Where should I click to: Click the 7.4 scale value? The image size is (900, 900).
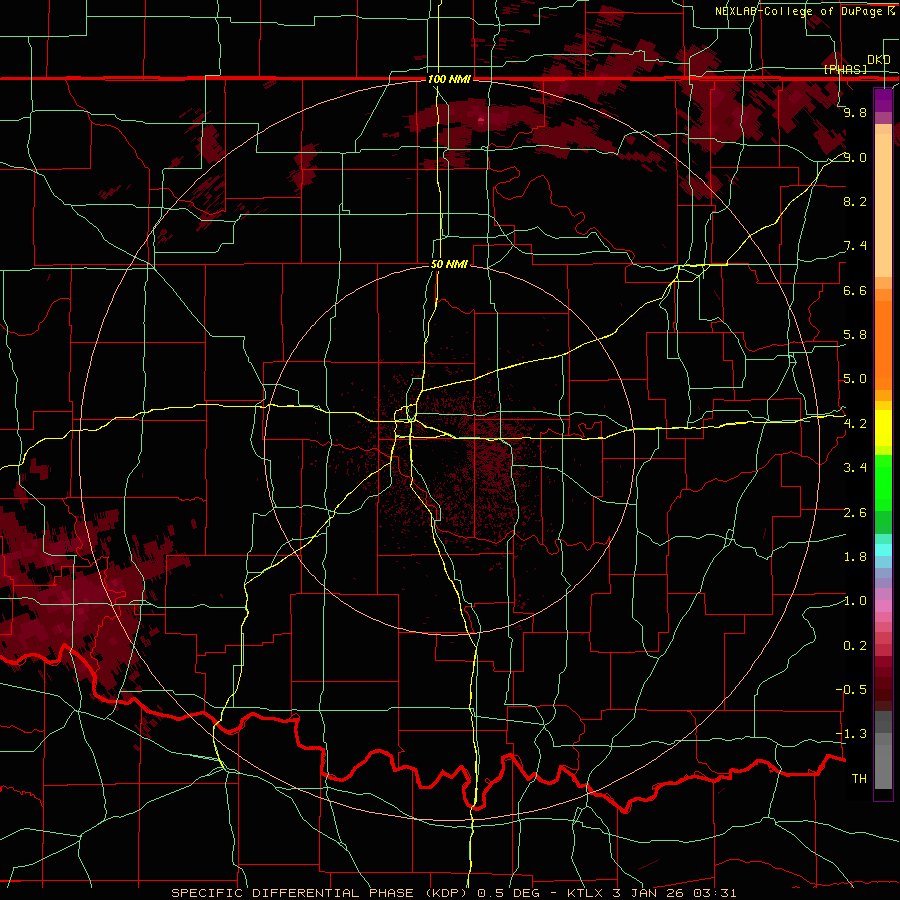click(855, 246)
